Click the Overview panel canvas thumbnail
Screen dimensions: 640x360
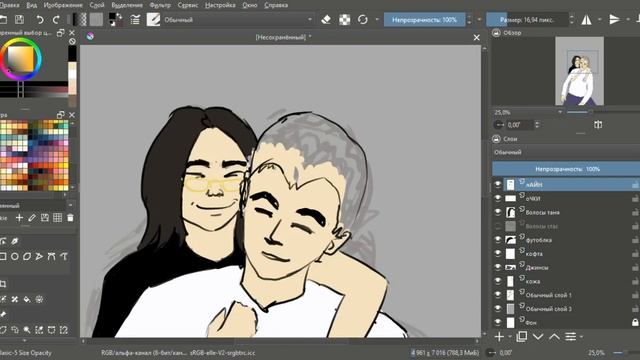pos(580,71)
